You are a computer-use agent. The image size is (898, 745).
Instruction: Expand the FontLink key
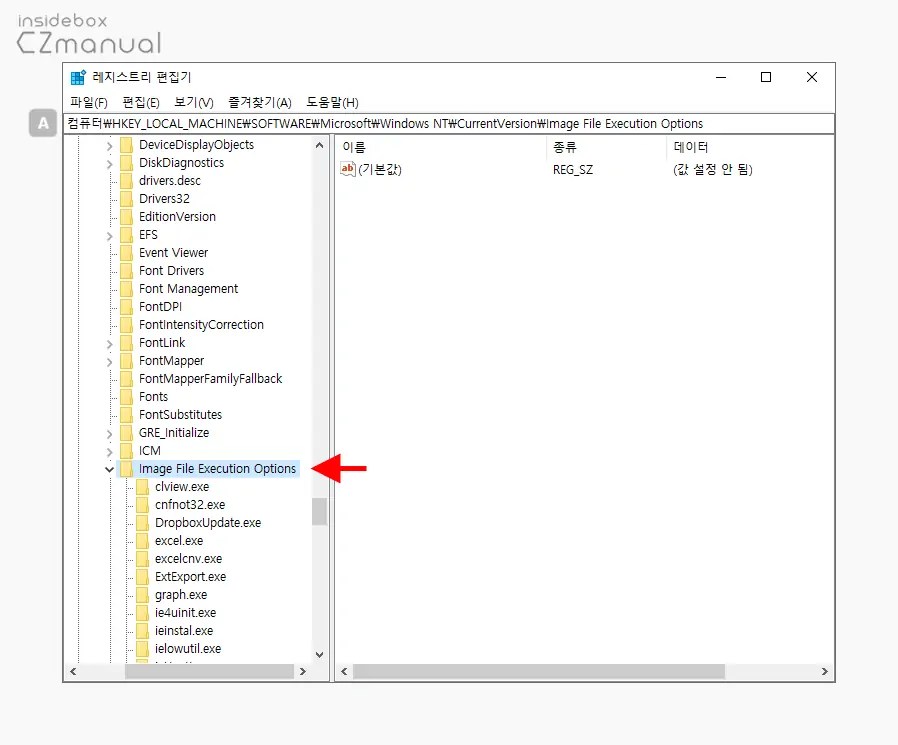click(109, 344)
